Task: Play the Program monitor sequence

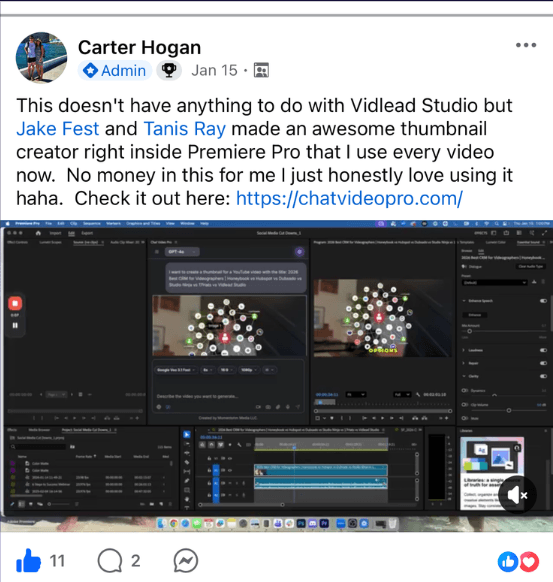Action: (x=382, y=418)
